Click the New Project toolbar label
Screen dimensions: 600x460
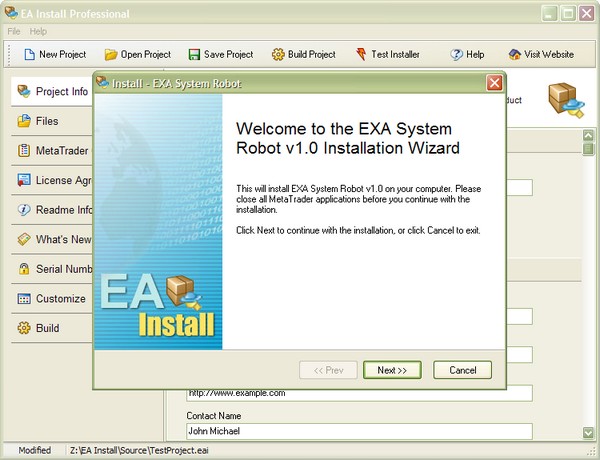click(63, 55)
